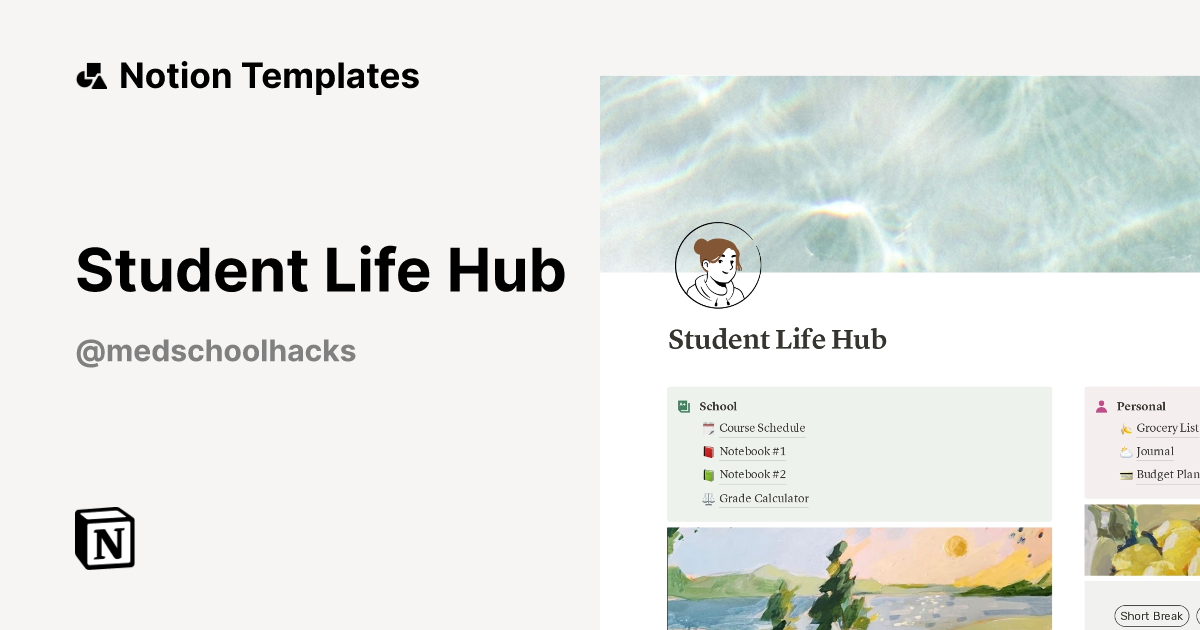Click the Student Life Hub page title

click(777, 340)
